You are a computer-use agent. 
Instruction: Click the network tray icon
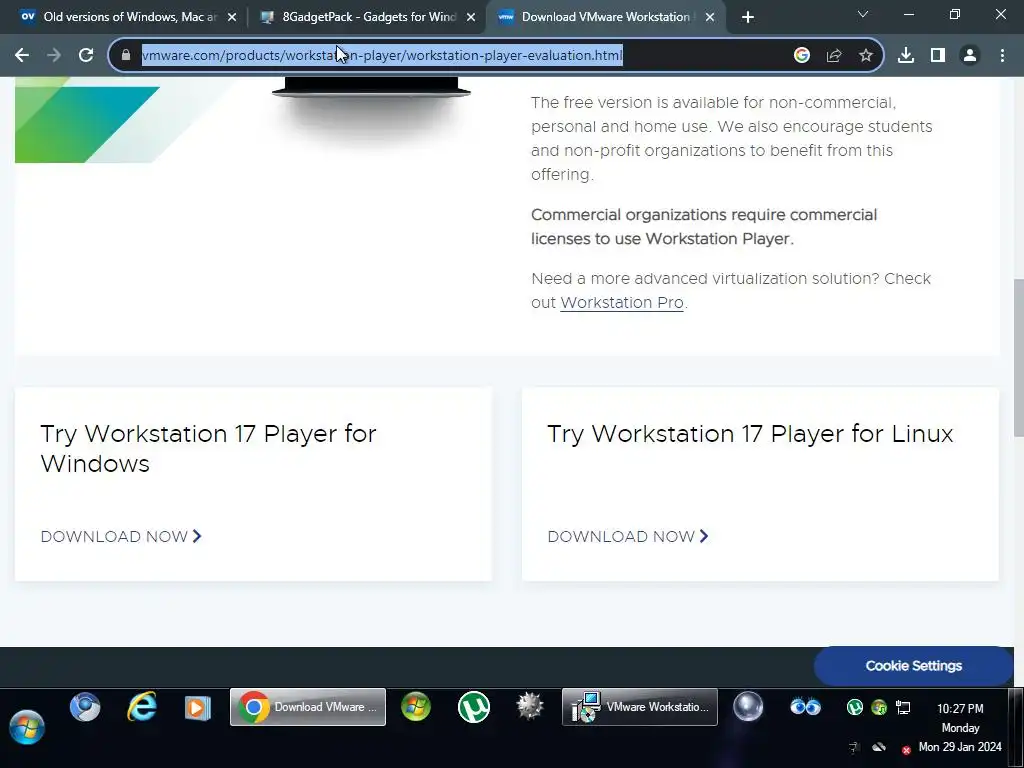tap(903, 707)
